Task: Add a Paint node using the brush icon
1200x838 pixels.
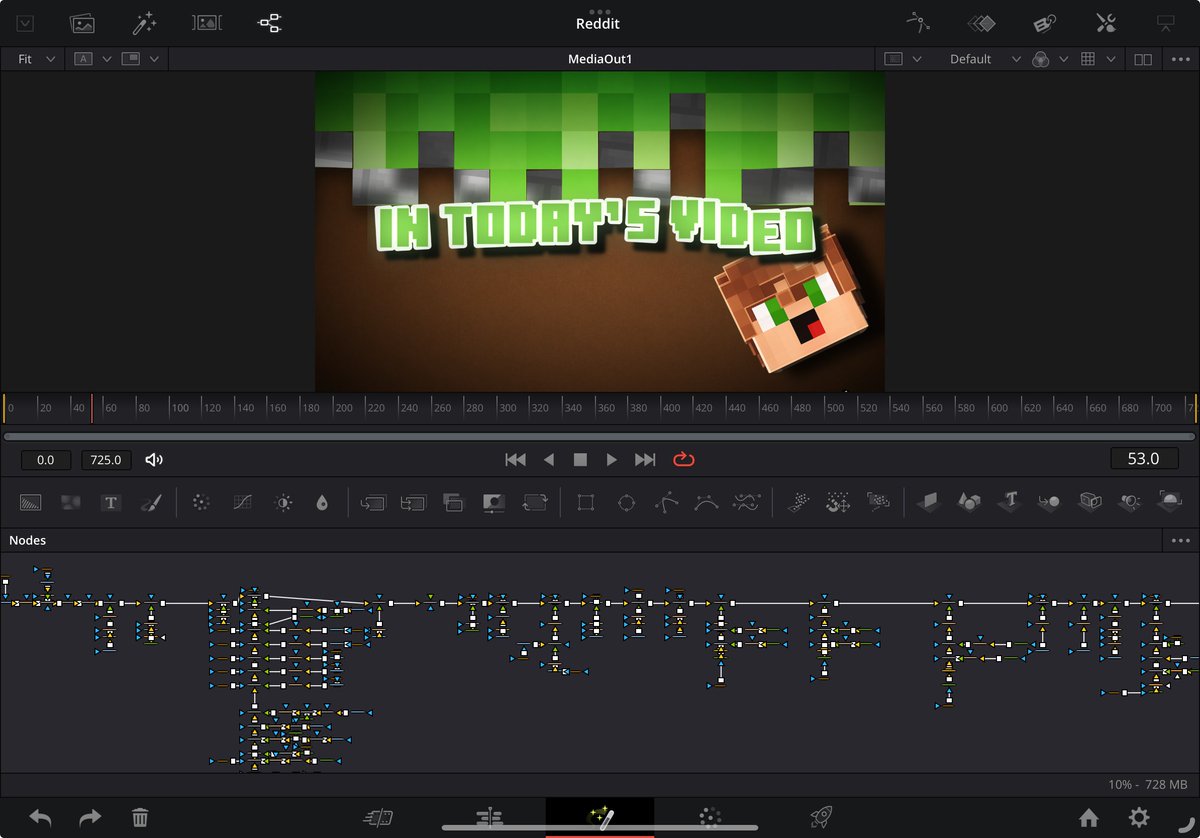Action: [x=151, y=502]
